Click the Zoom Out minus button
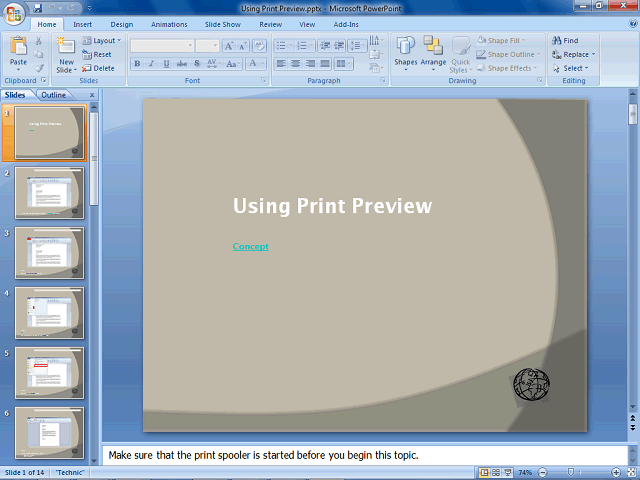Image resolution: width=640 pixels, height=480 pixels. tap(542, 472)
